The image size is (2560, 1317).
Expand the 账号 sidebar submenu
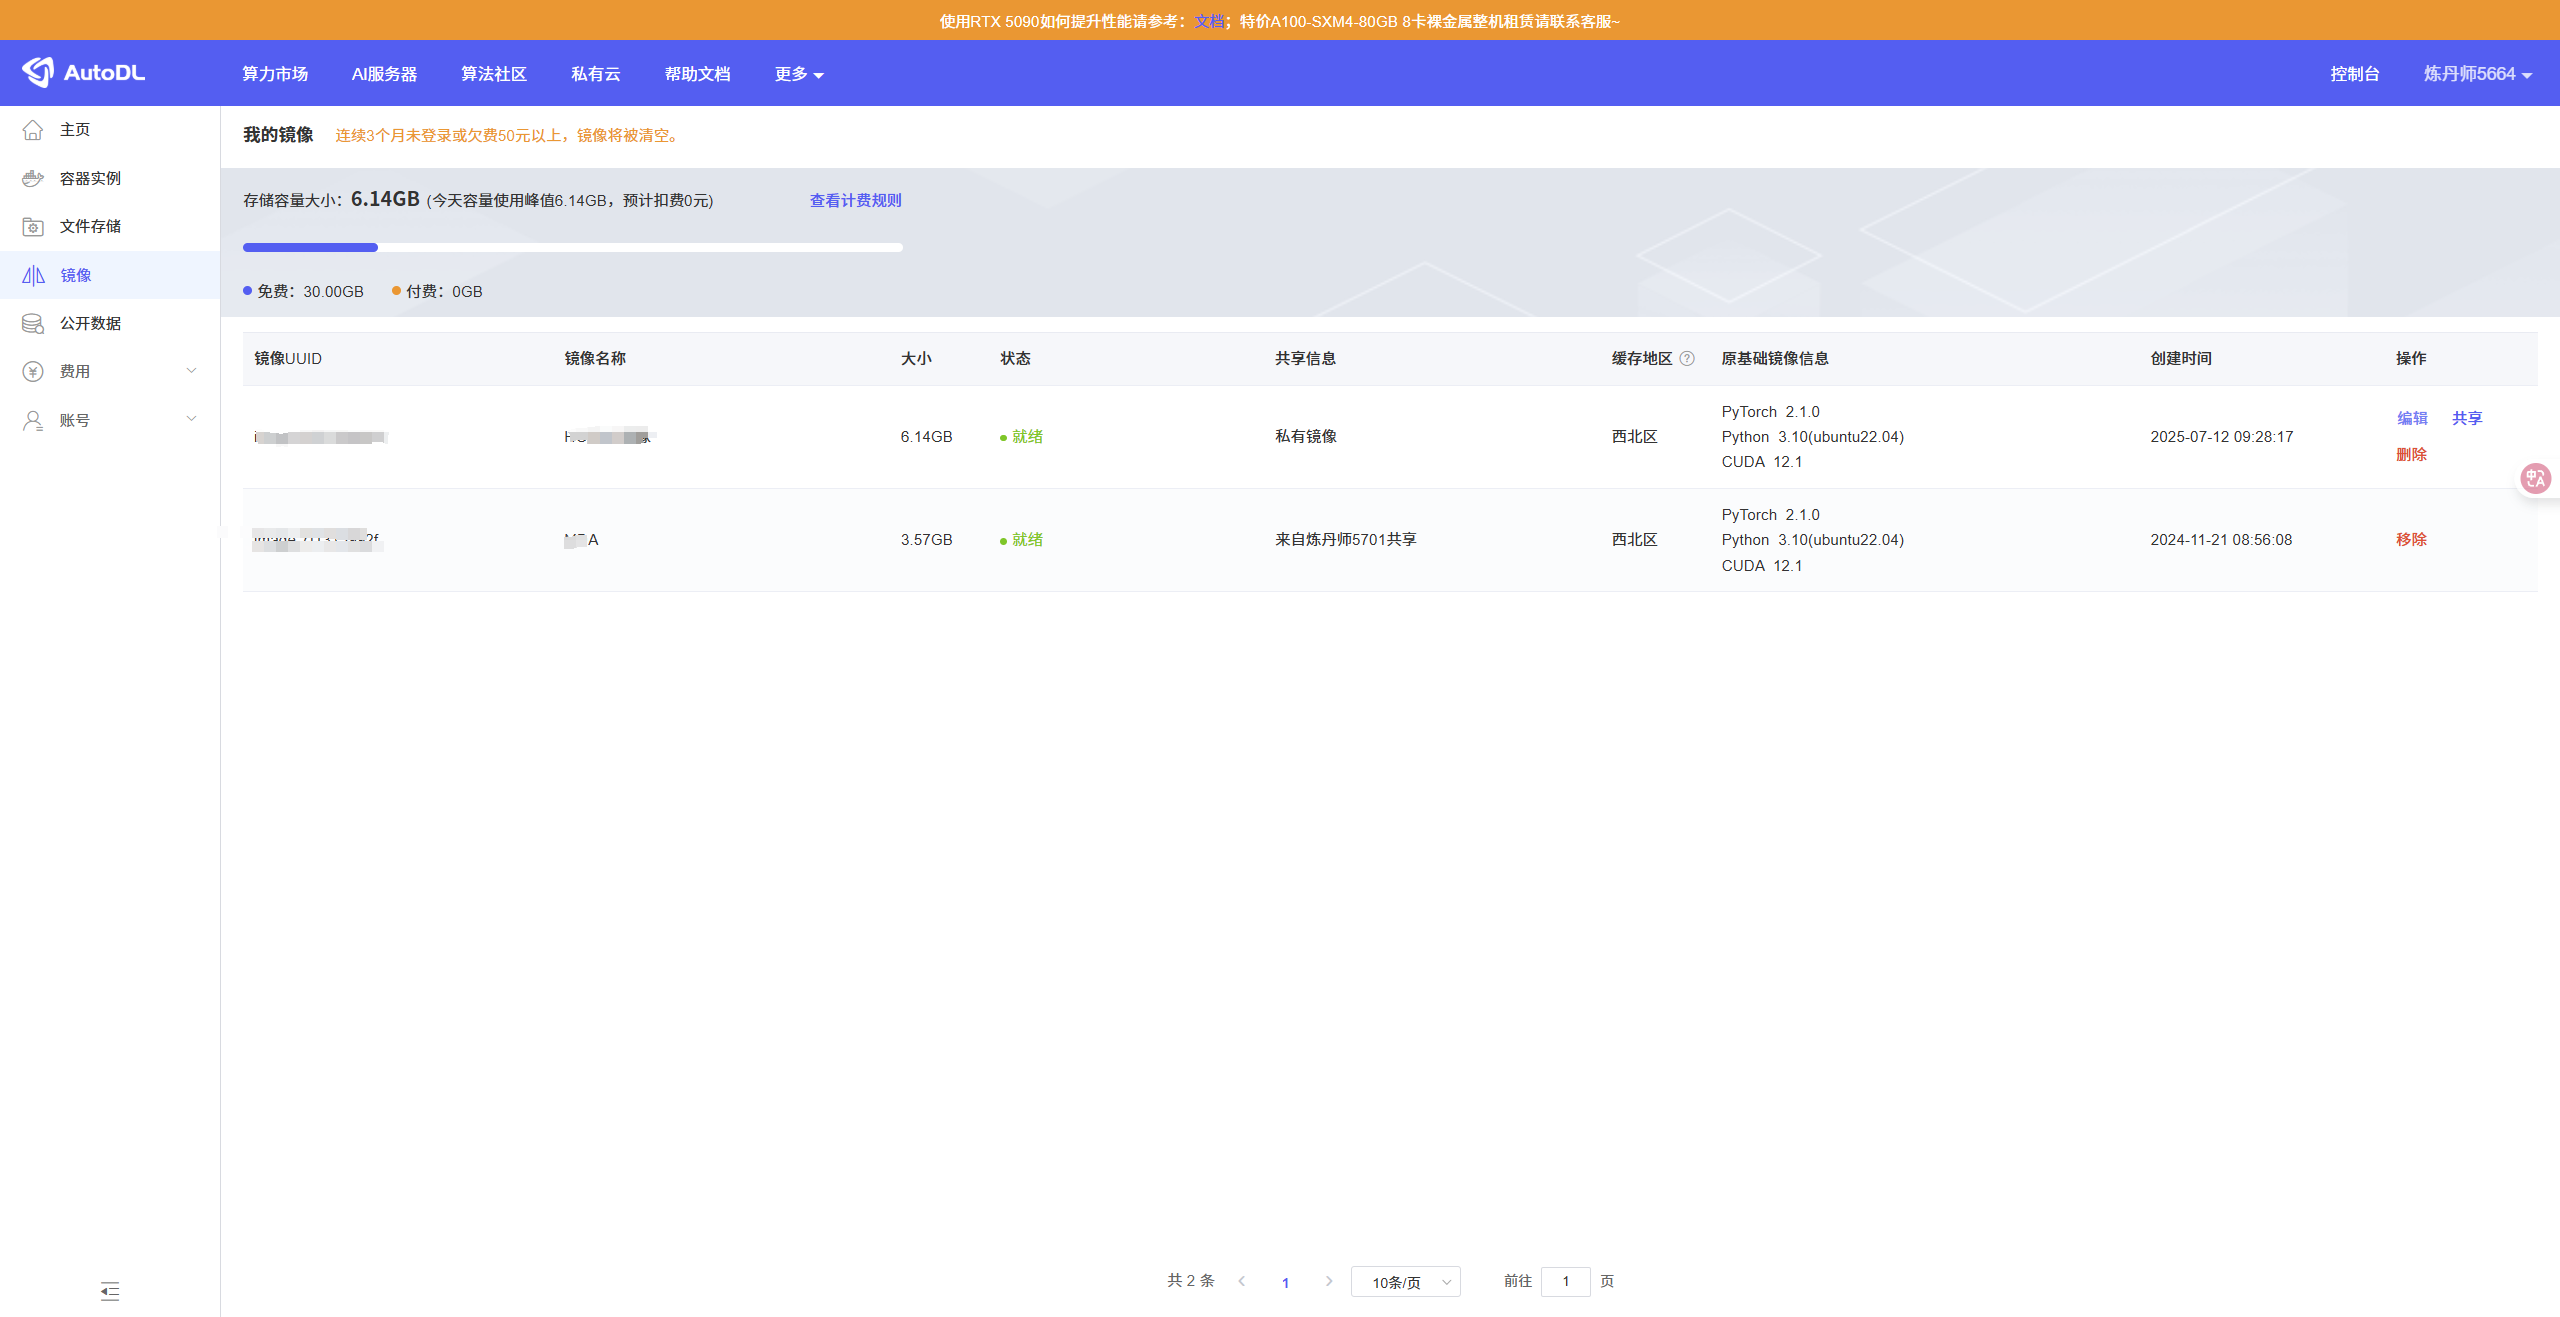191,420
